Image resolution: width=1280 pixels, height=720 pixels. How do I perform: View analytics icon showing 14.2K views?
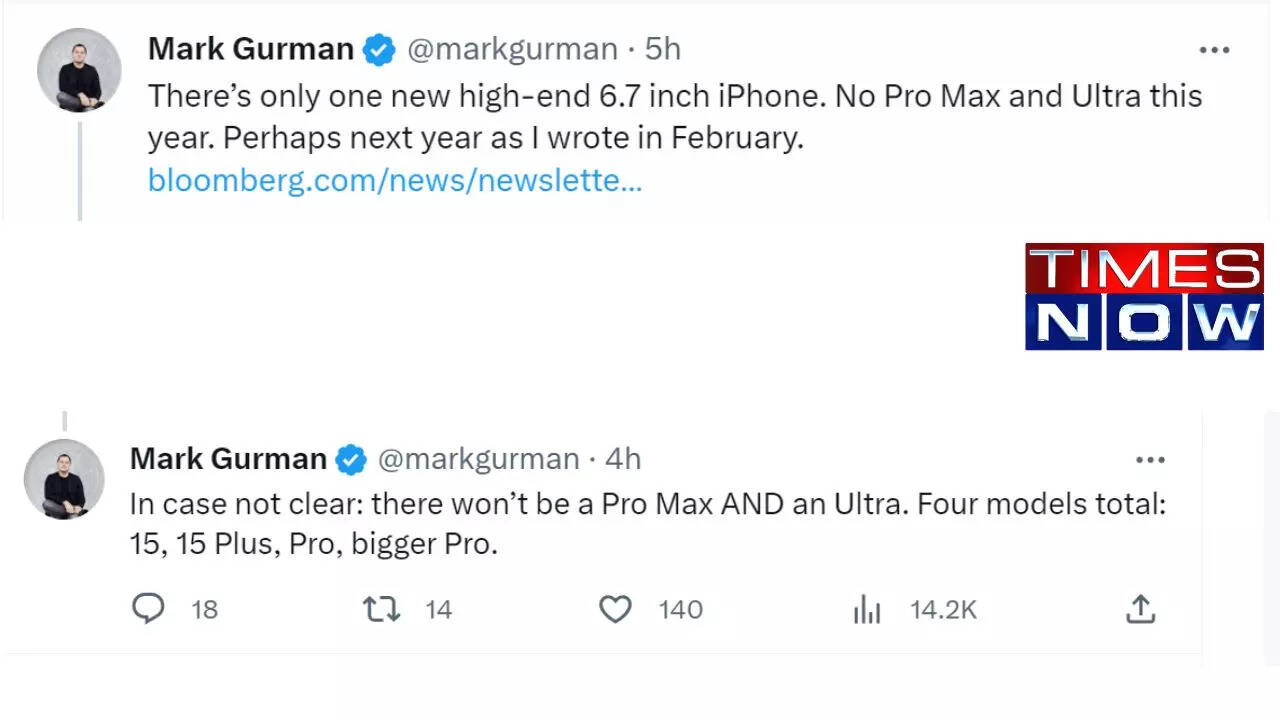[x=866, y=610]
